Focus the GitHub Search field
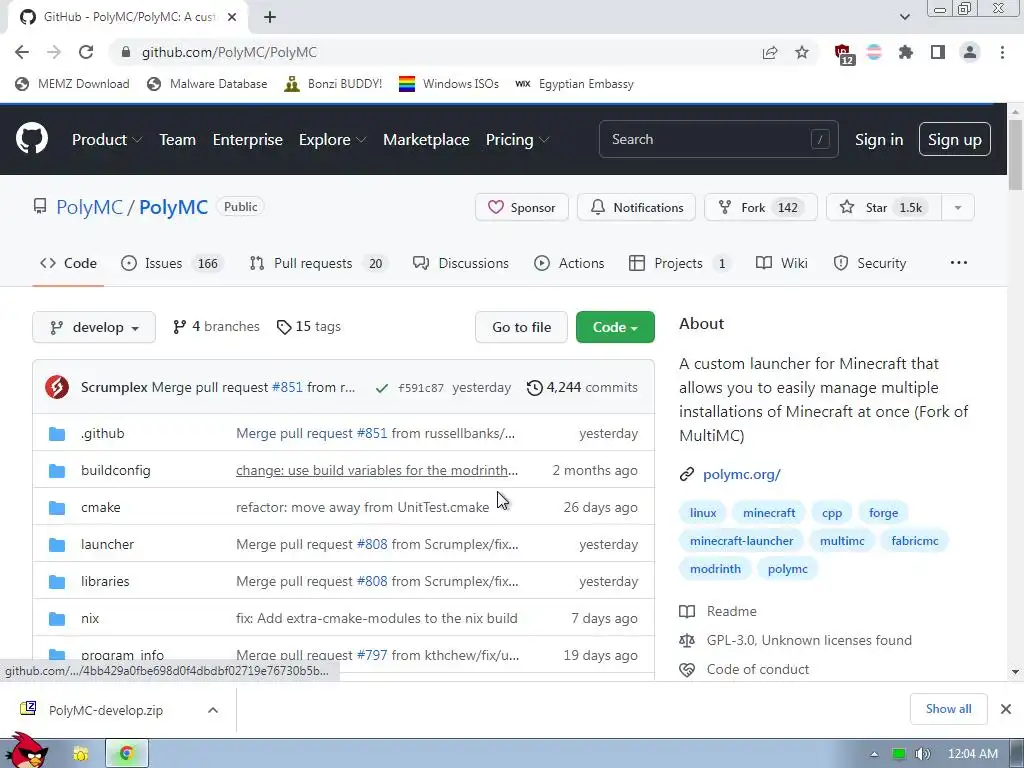The height and width of the screenshot is (768, 1024). click(x=718, y=139)
